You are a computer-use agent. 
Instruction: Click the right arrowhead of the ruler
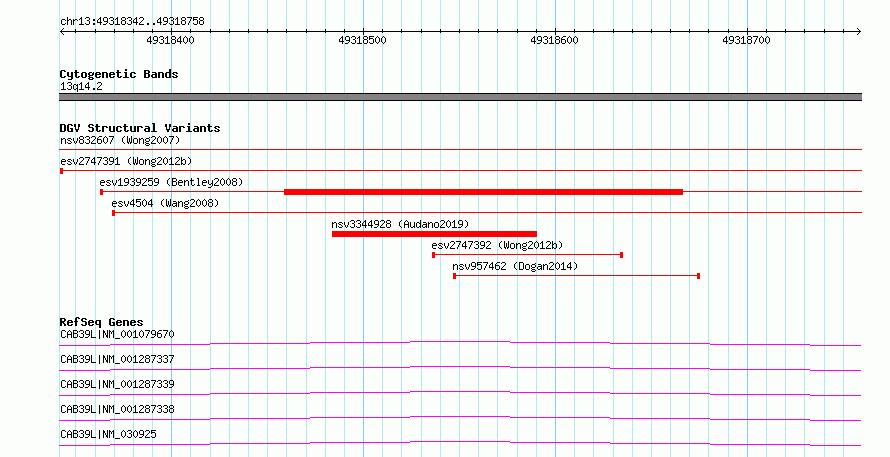[859, 32]
